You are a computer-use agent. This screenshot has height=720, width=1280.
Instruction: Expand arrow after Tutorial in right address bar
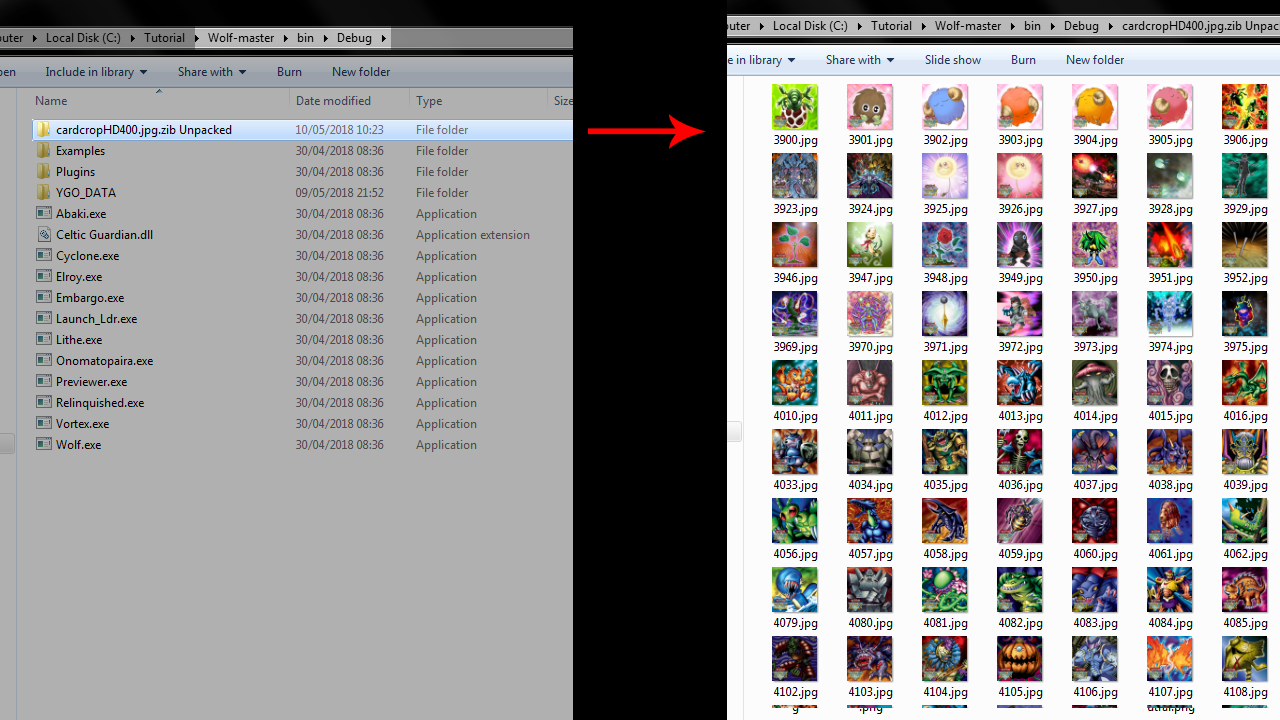(924, 26)
